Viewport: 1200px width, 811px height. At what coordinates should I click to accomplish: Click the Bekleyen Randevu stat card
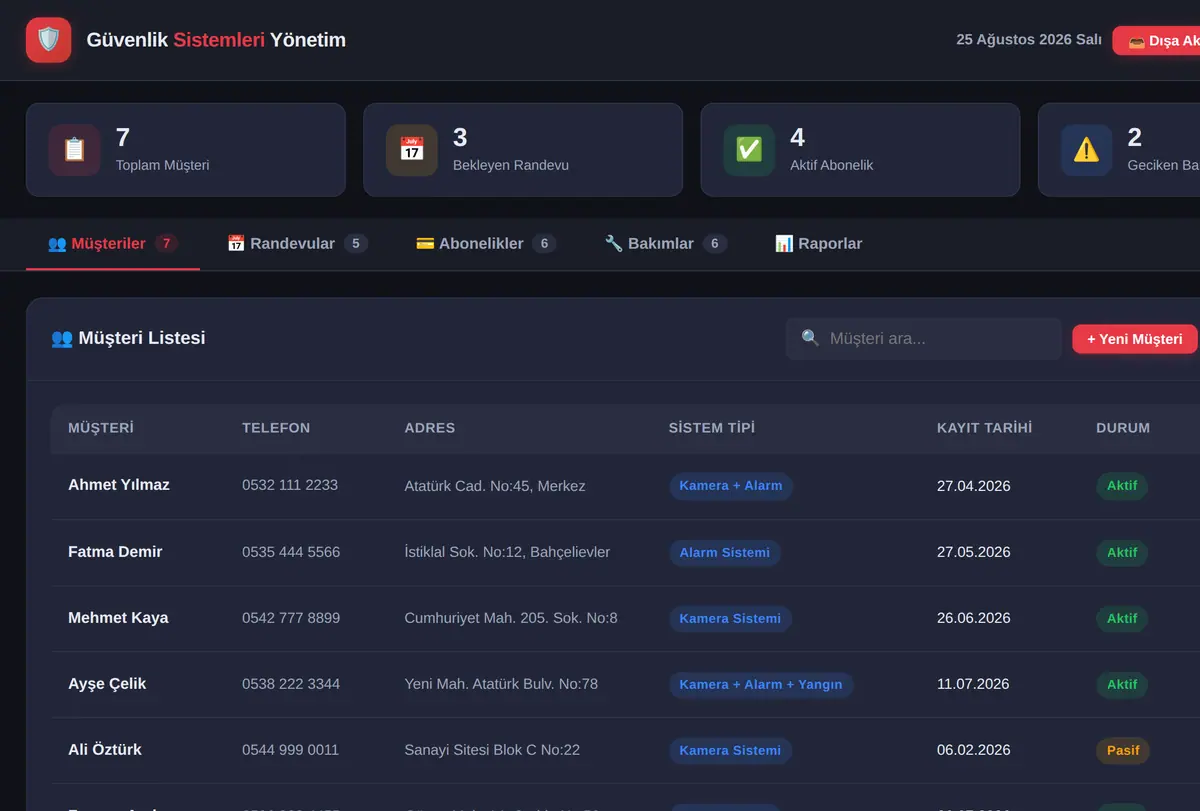523,150
